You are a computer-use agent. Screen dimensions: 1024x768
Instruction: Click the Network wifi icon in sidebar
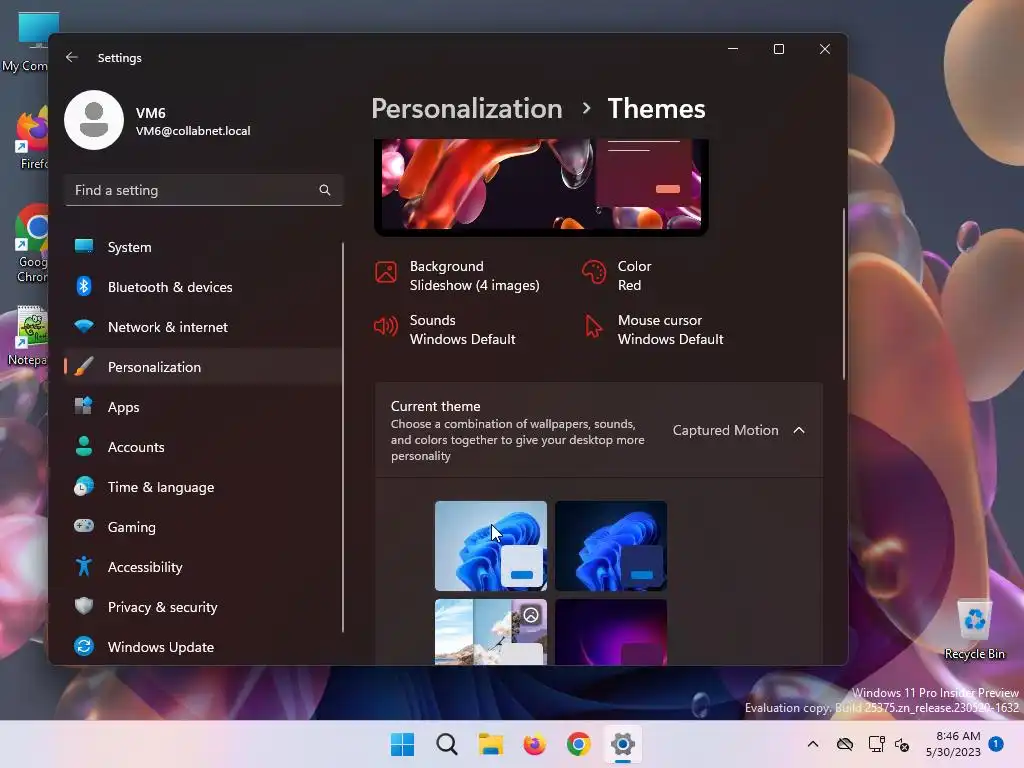tap(84, 326)
